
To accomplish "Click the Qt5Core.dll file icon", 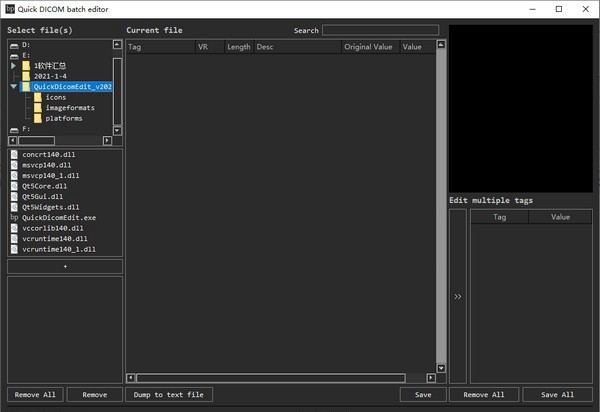I will [x=14, y=186].
